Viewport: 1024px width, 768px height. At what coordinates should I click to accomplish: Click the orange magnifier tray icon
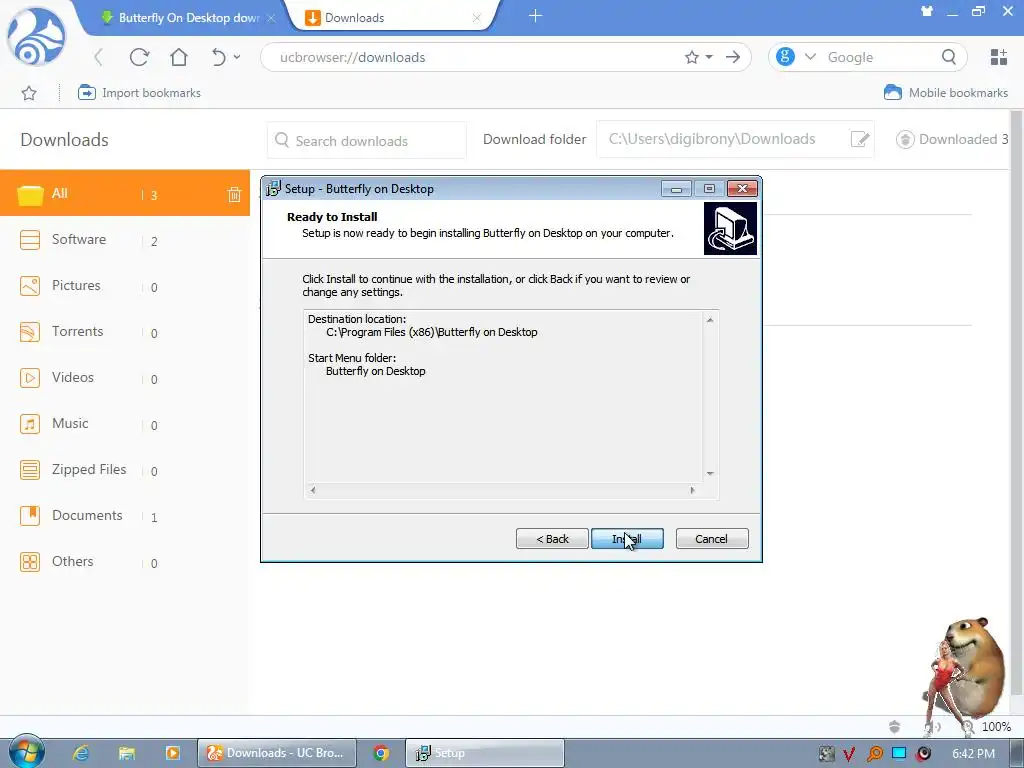tap(874, 754)
